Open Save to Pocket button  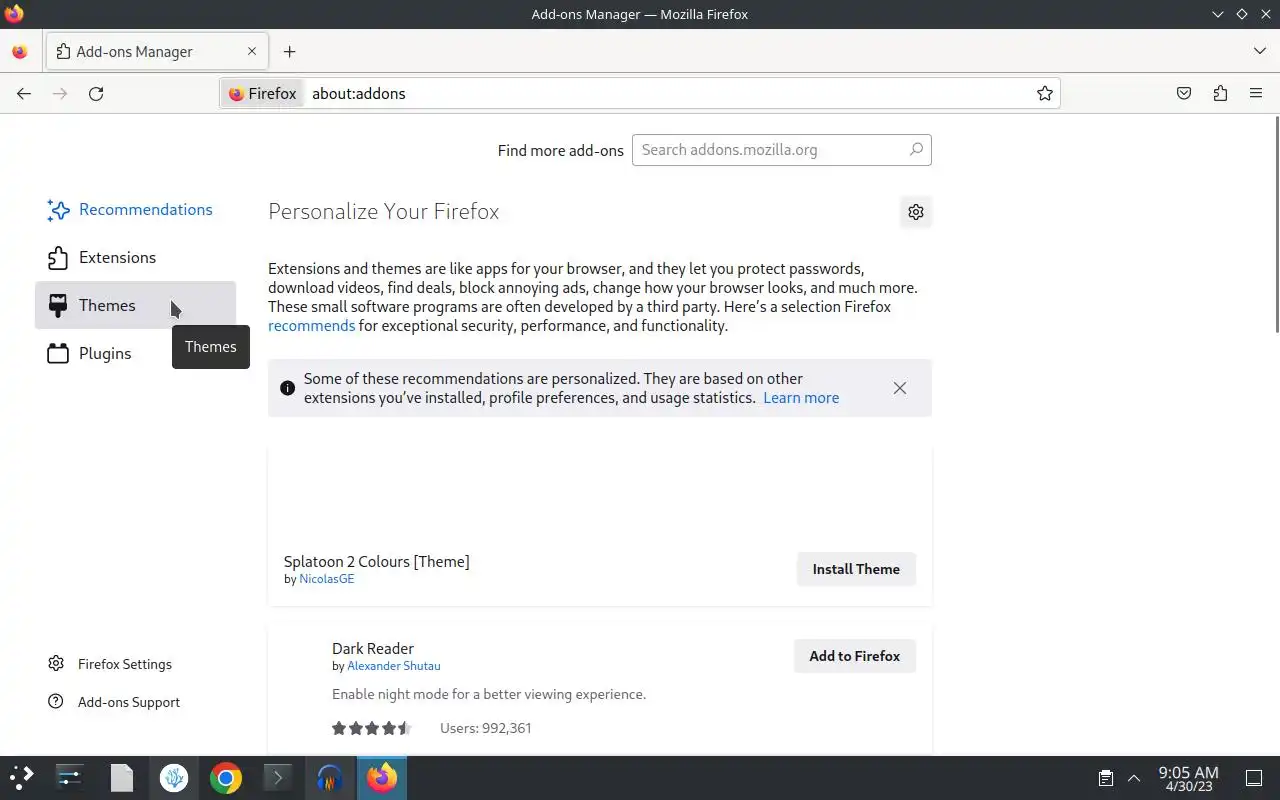tap(1184, 93)
